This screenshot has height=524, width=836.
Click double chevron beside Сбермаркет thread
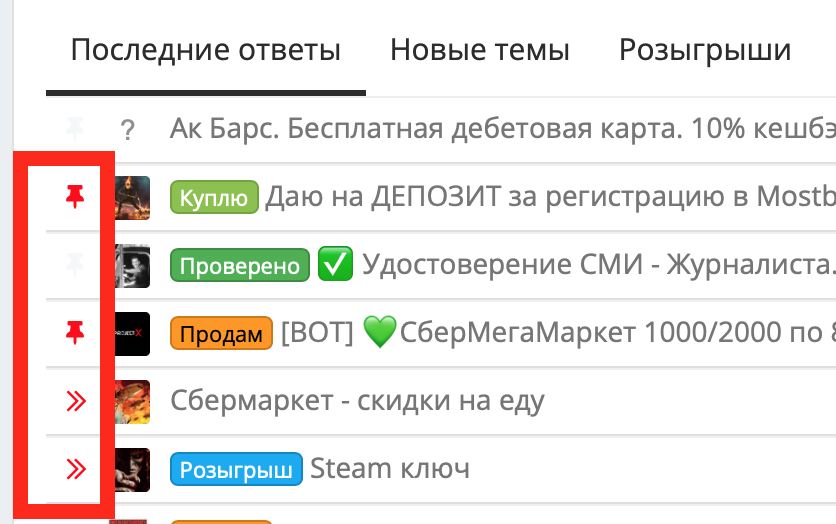[x=76, y=401]
